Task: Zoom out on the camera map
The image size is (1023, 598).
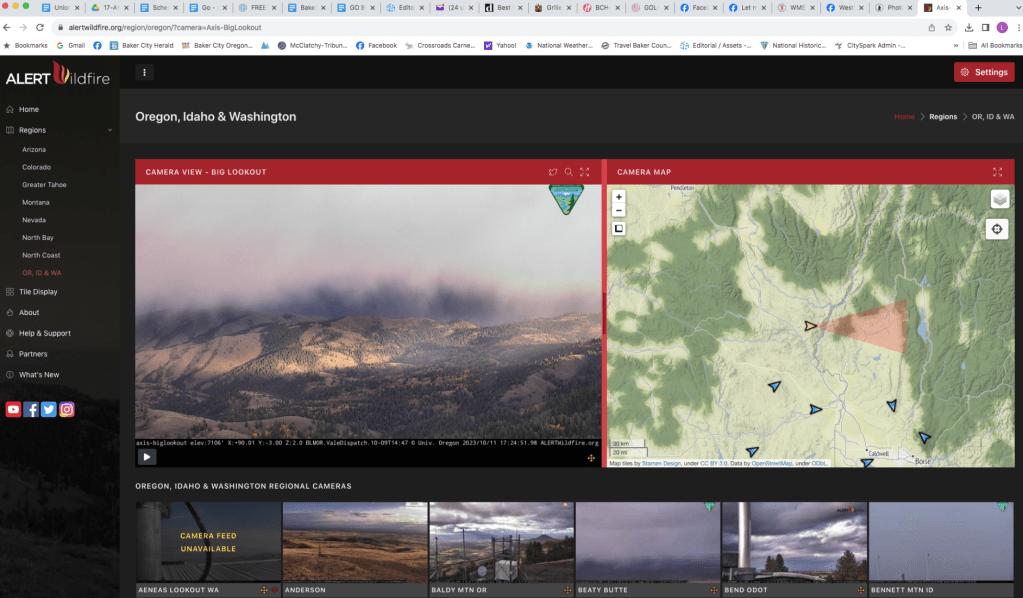Action: pyautogui.click(x=618, y=210)
